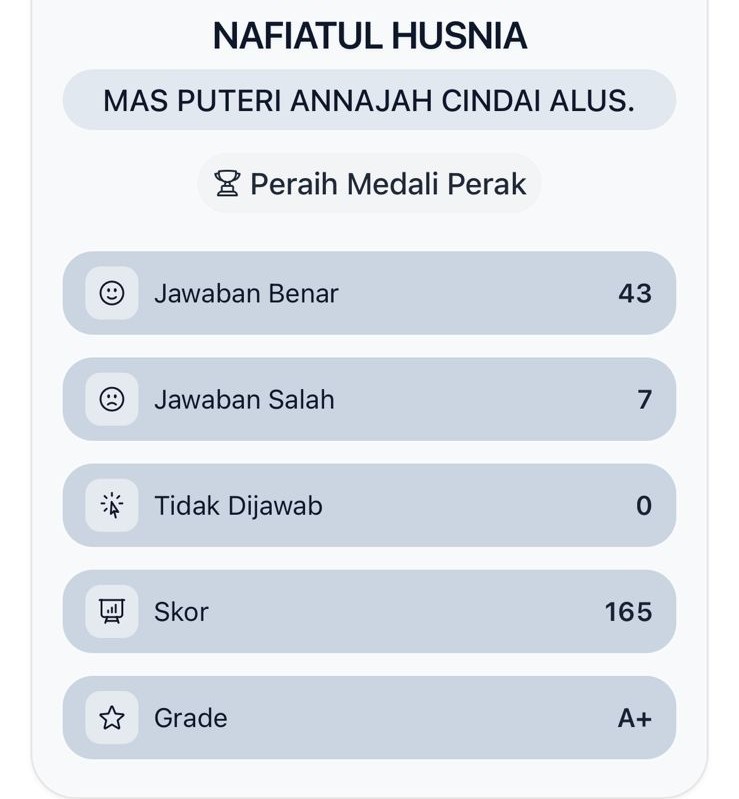Select the Peraih Medali Perak badge text
The height and width of the screenshot is (799, 739).
pos(388,184)
